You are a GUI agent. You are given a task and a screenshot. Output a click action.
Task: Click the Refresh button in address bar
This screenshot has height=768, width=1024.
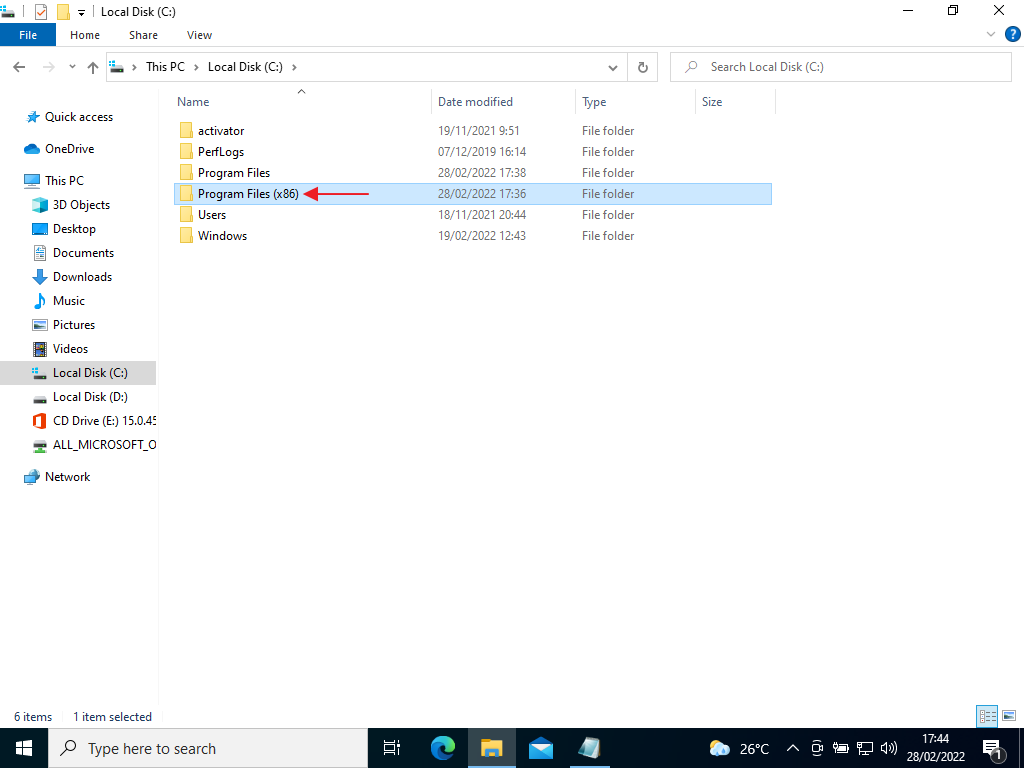coord(642,67)
